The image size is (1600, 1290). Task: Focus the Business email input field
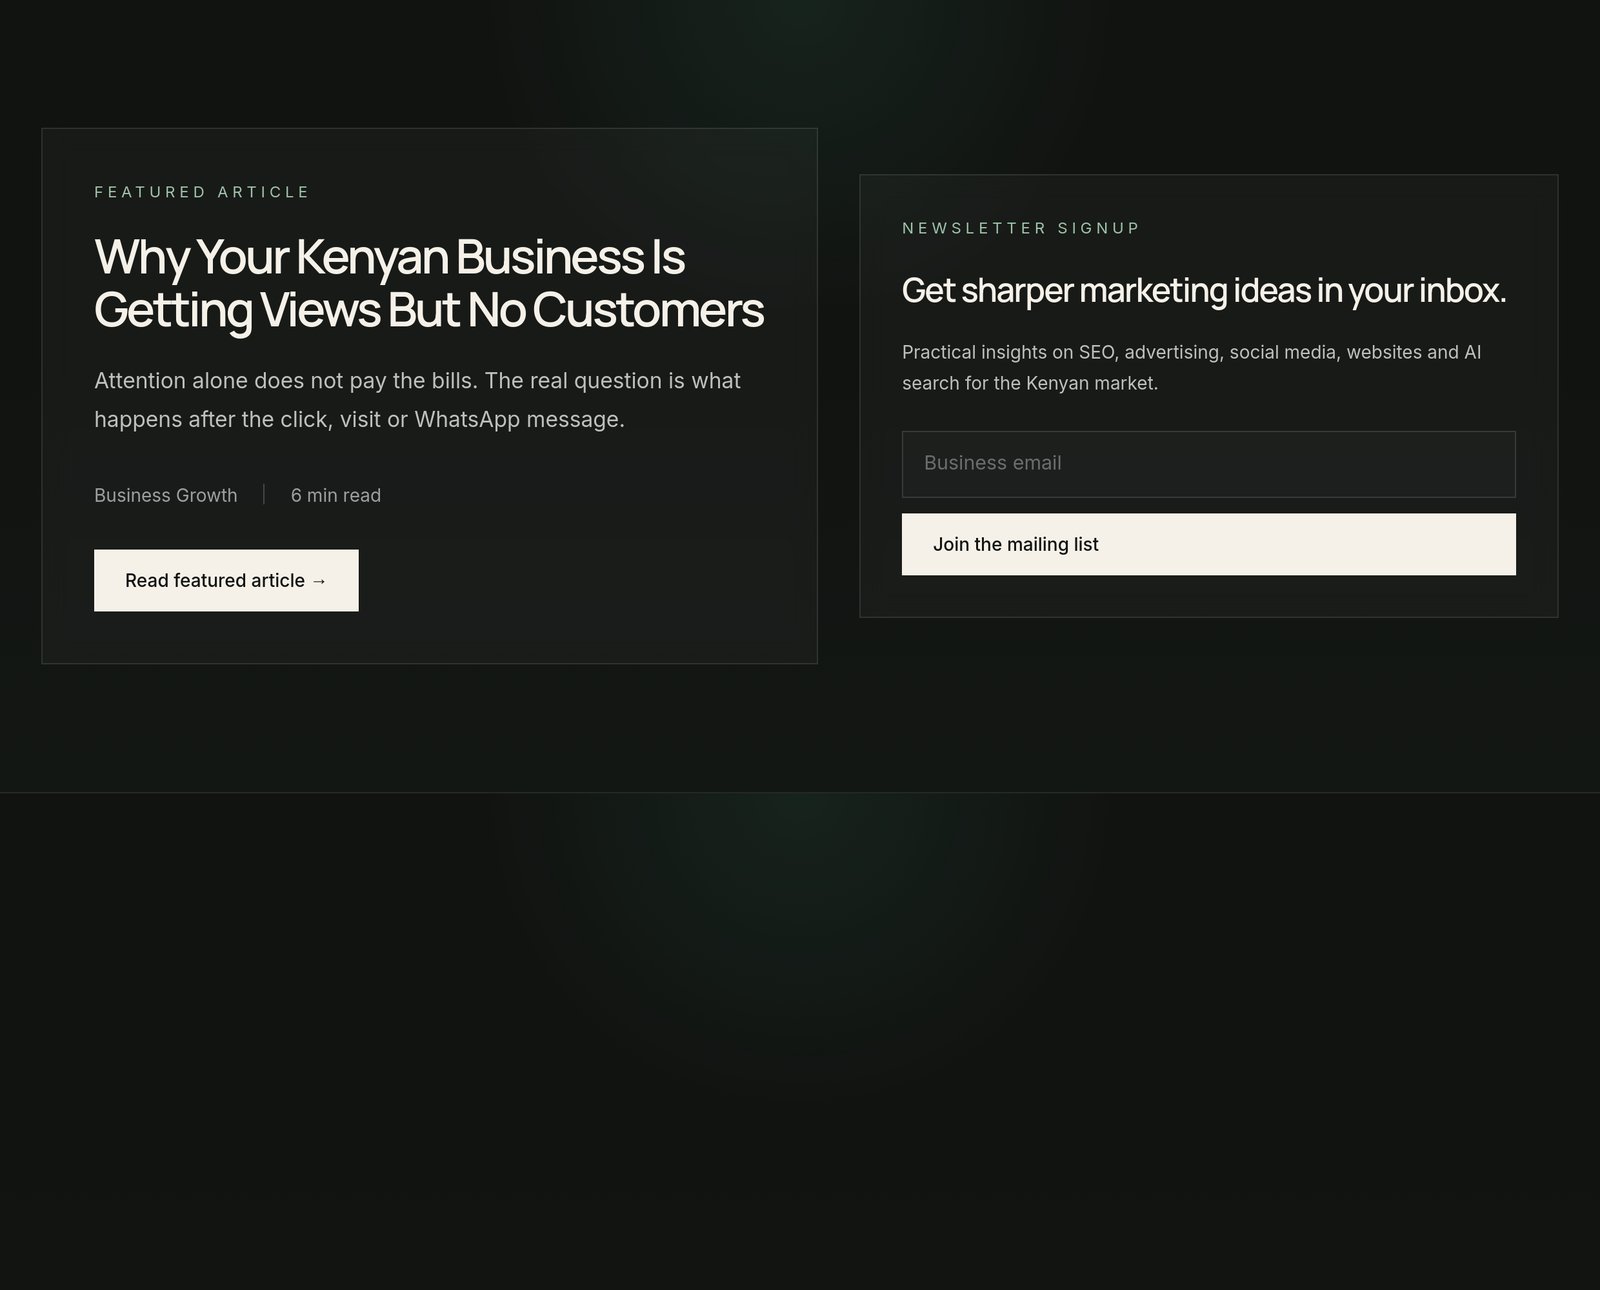click(1208, 464)
